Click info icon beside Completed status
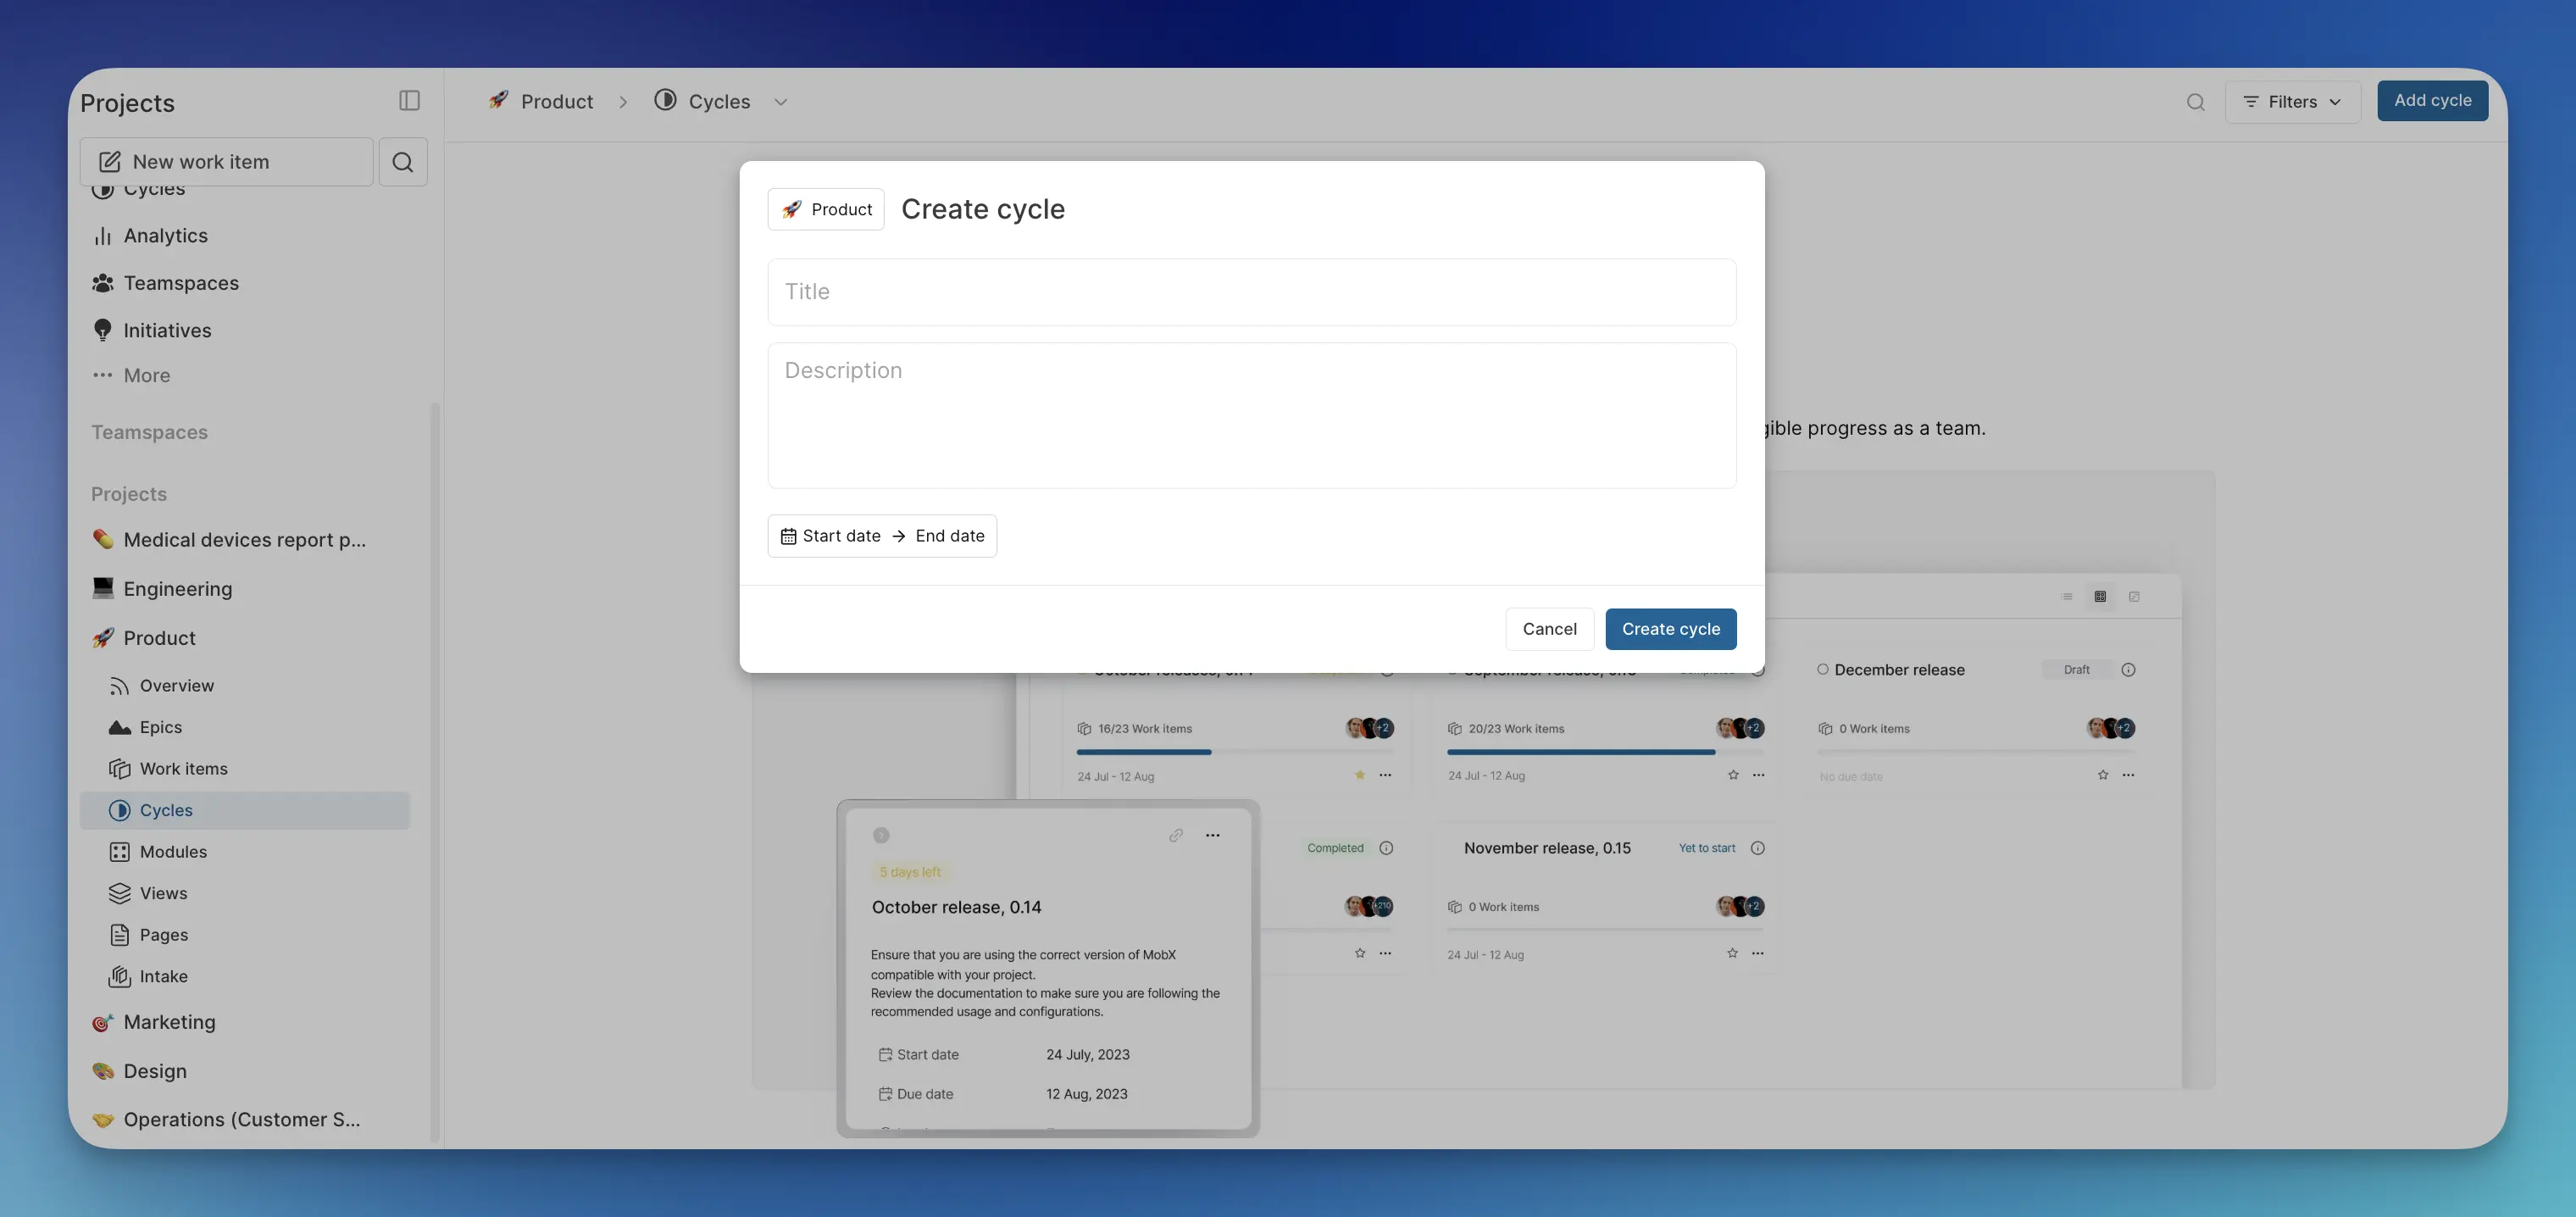 (x=1386, y=848)
